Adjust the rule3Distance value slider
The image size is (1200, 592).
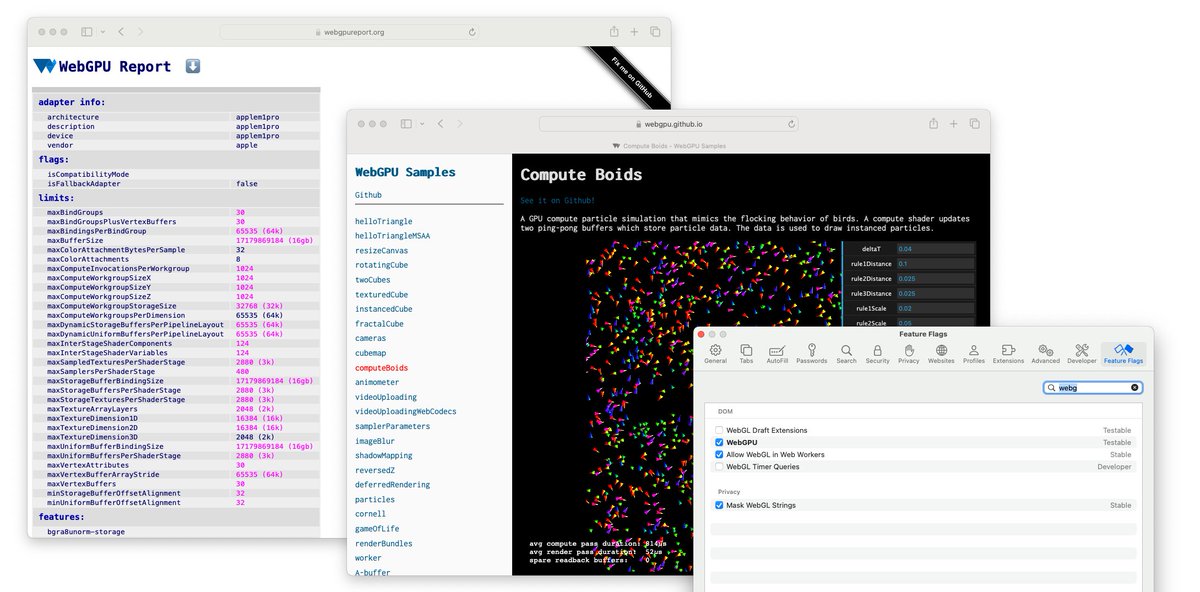point(935,294)
